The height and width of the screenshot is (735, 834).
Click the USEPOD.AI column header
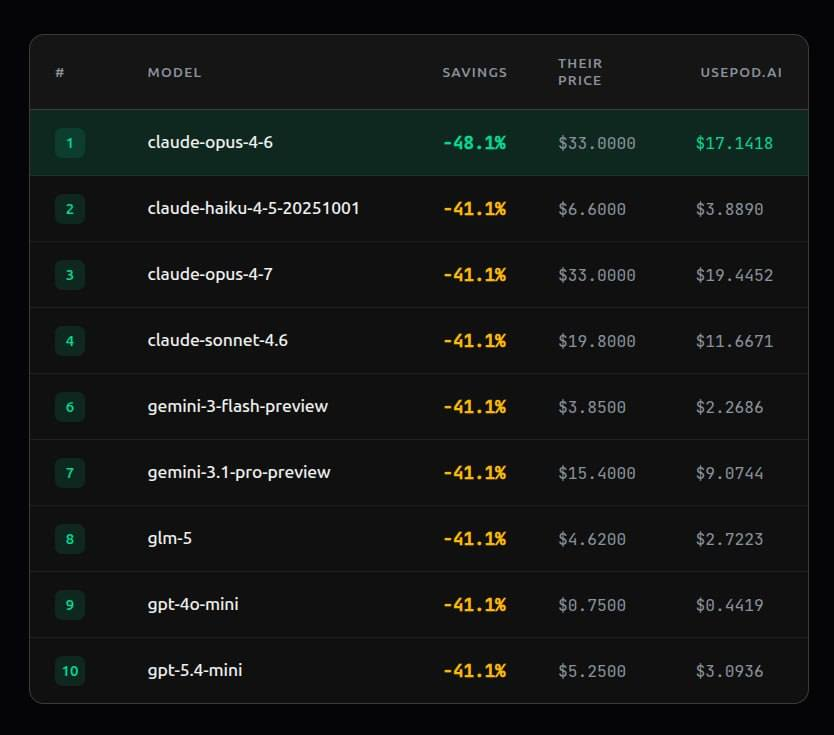point(741,72)
